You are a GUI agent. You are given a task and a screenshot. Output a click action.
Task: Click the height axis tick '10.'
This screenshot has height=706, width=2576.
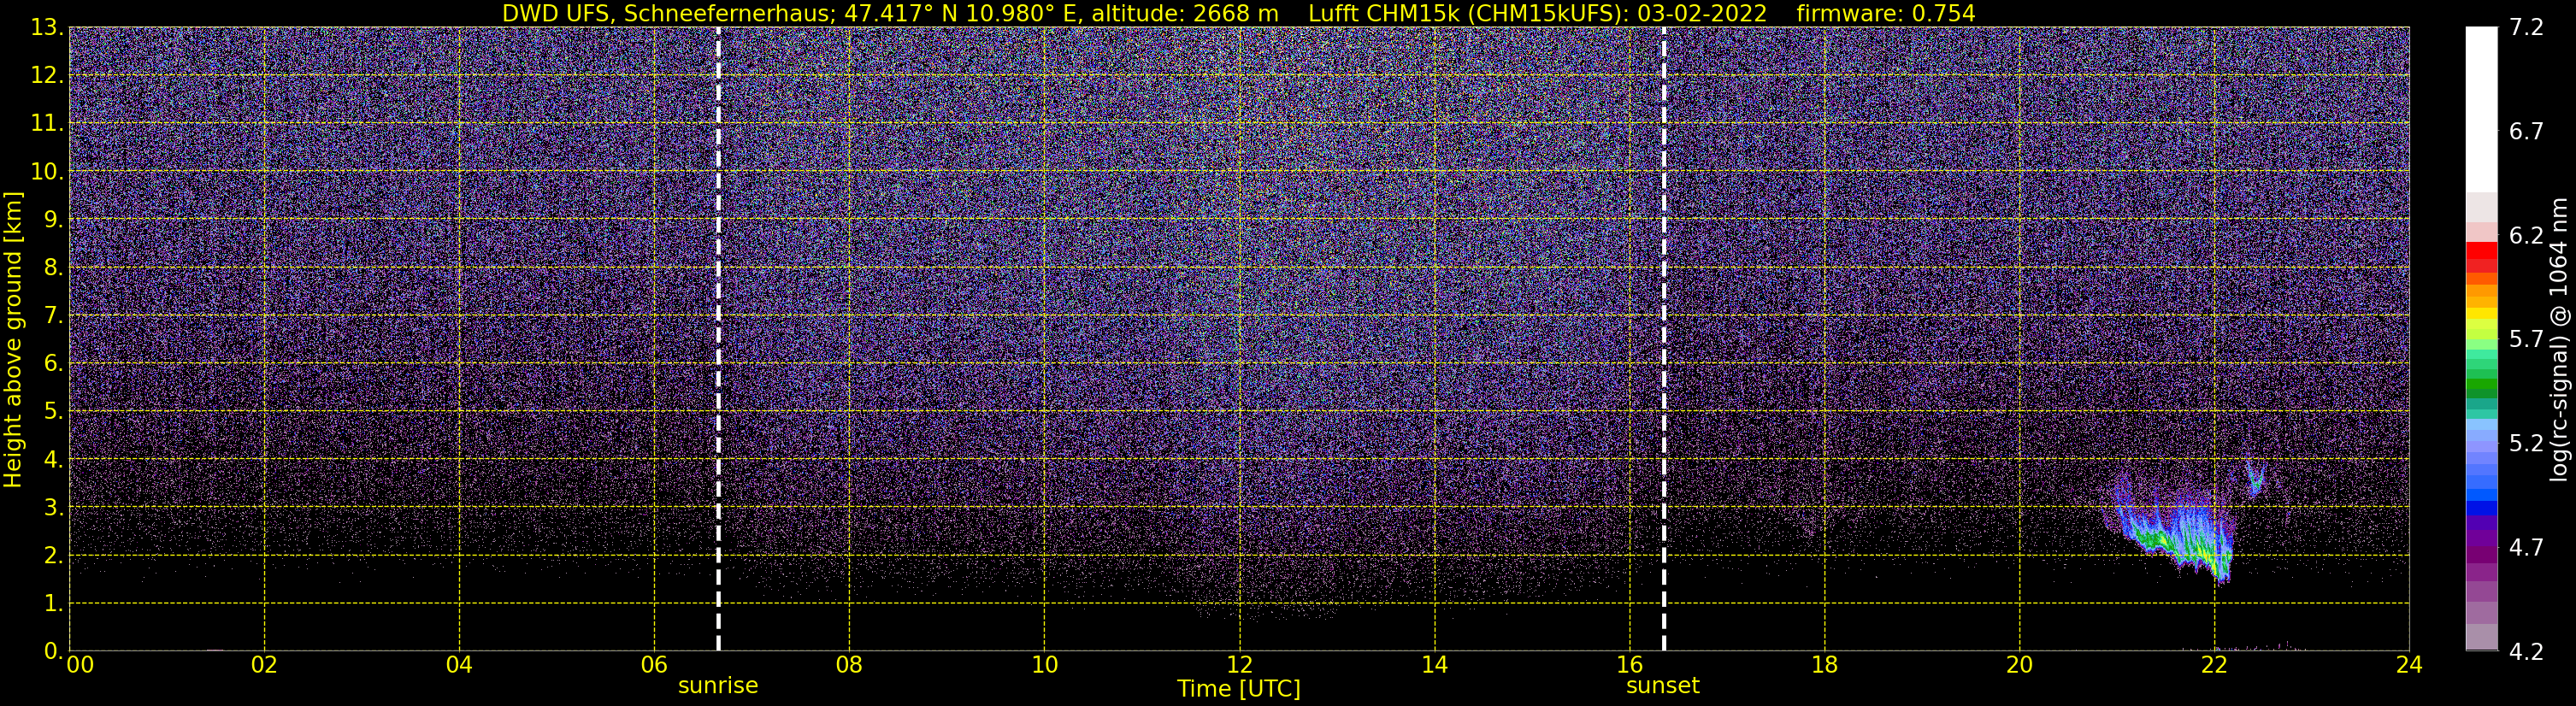coord(46,171)
